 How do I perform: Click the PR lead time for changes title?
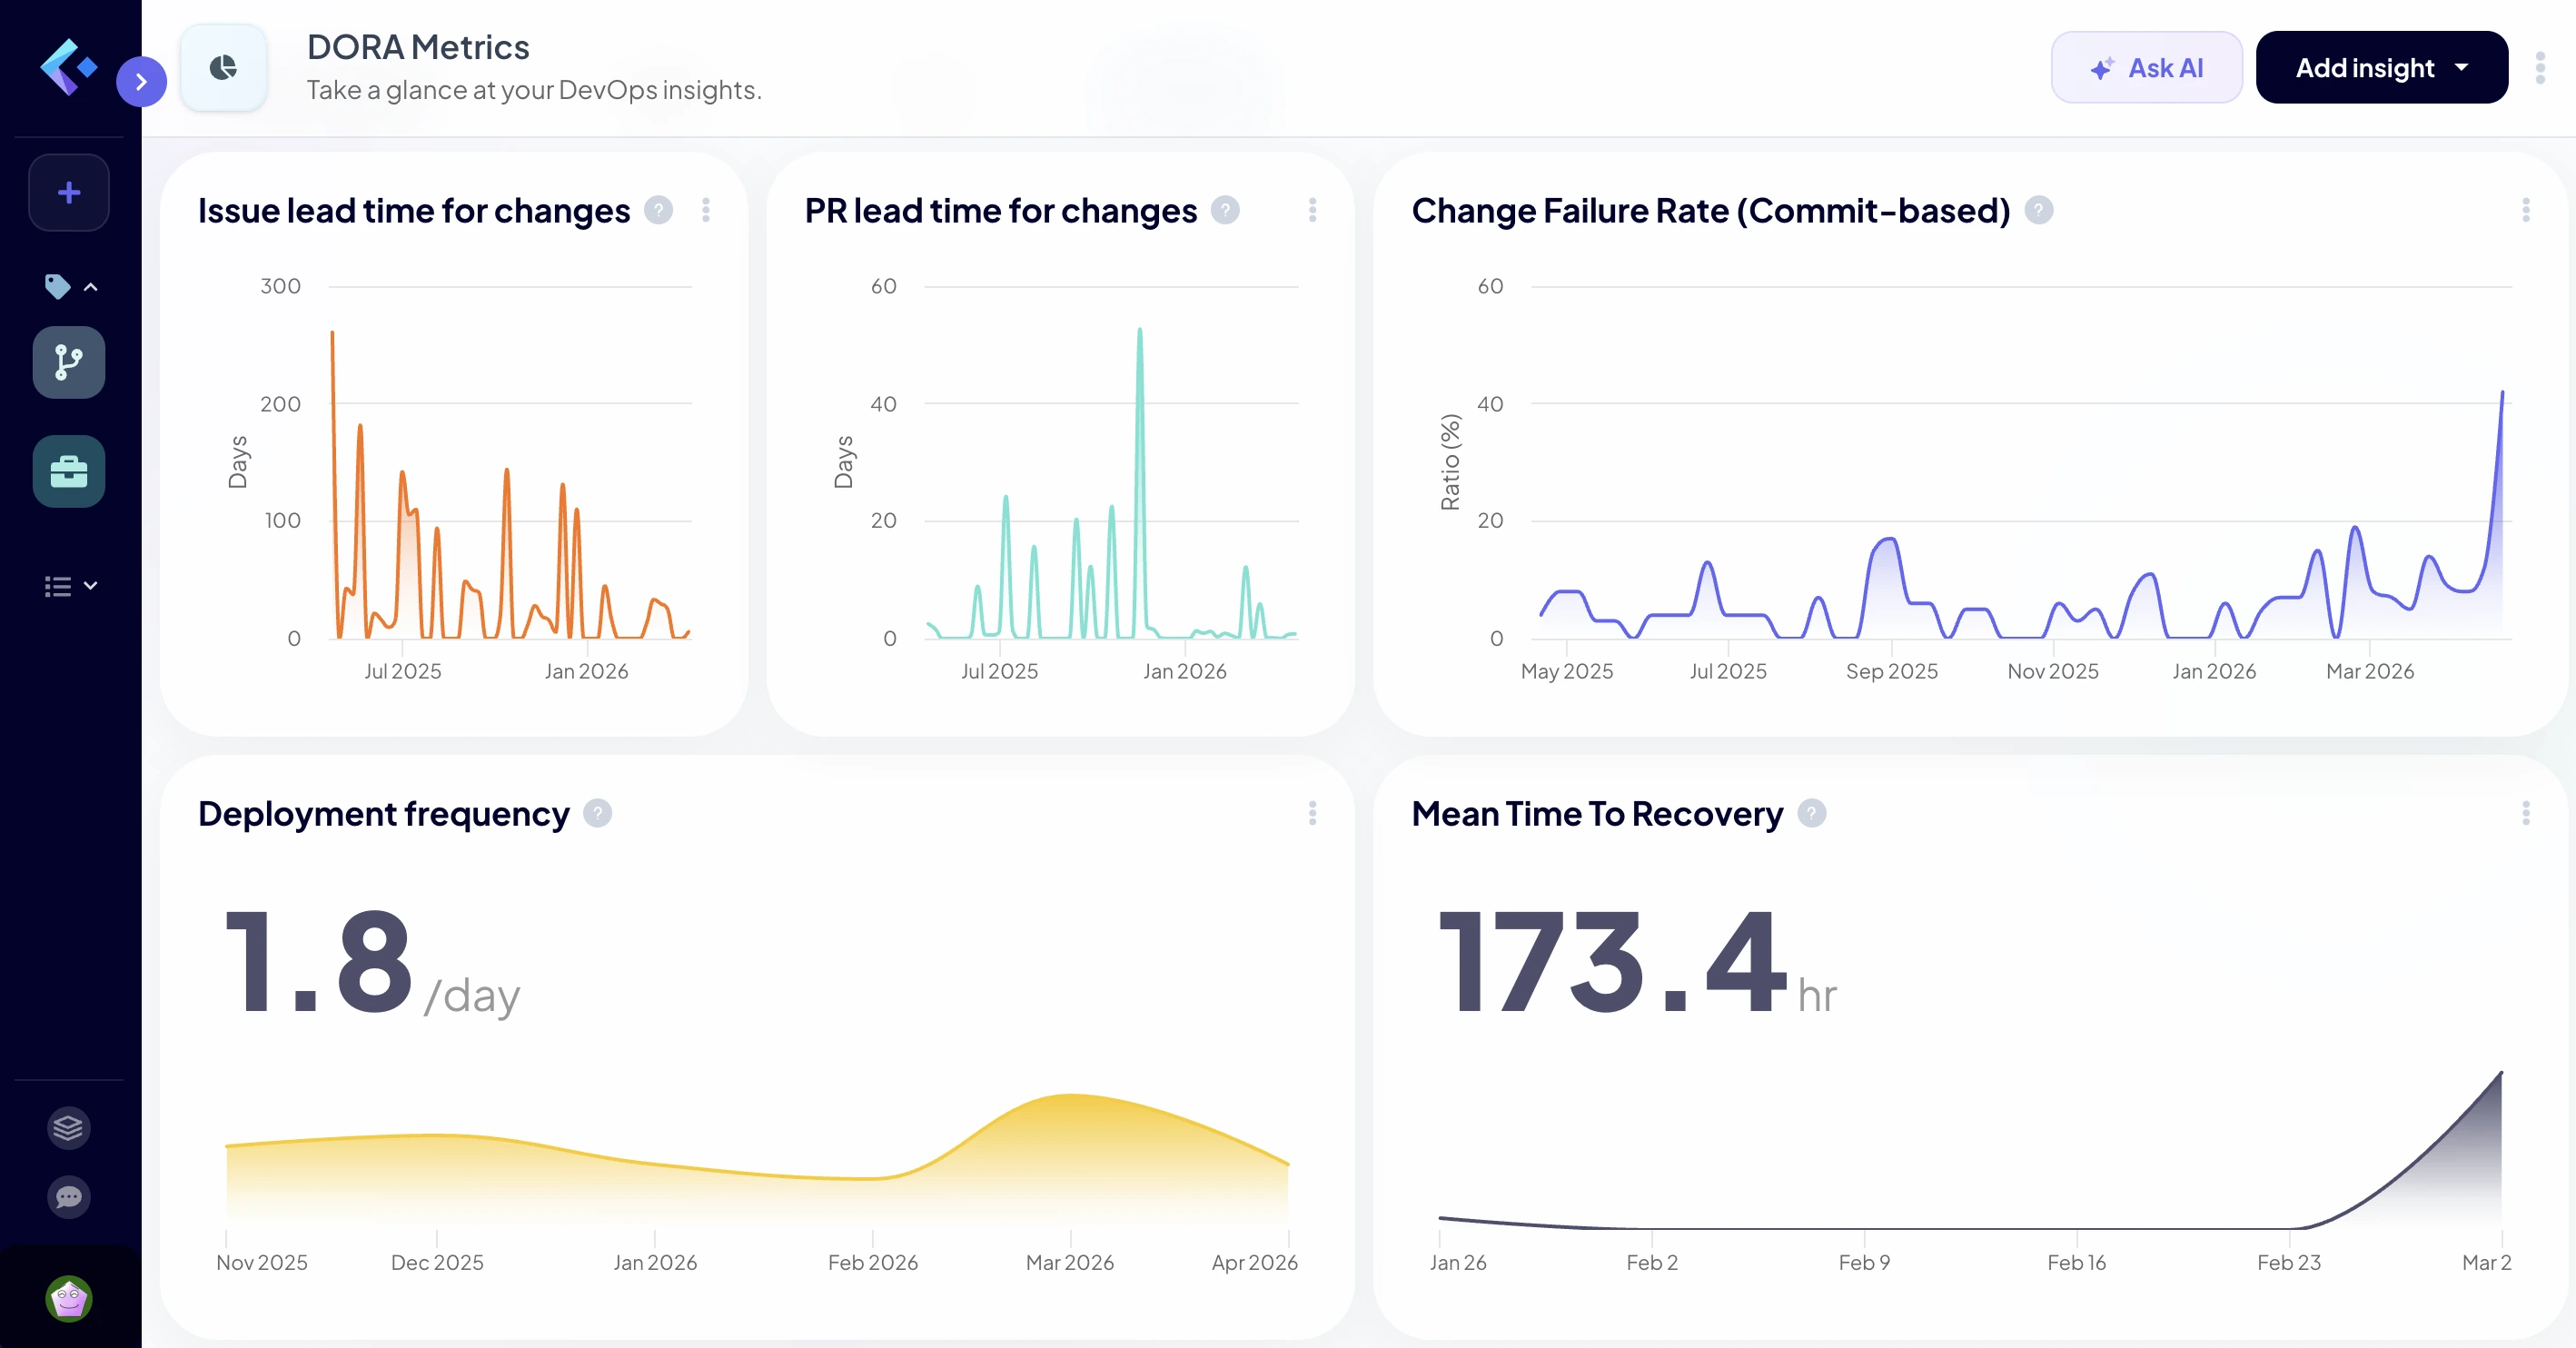pos(1000,211)
